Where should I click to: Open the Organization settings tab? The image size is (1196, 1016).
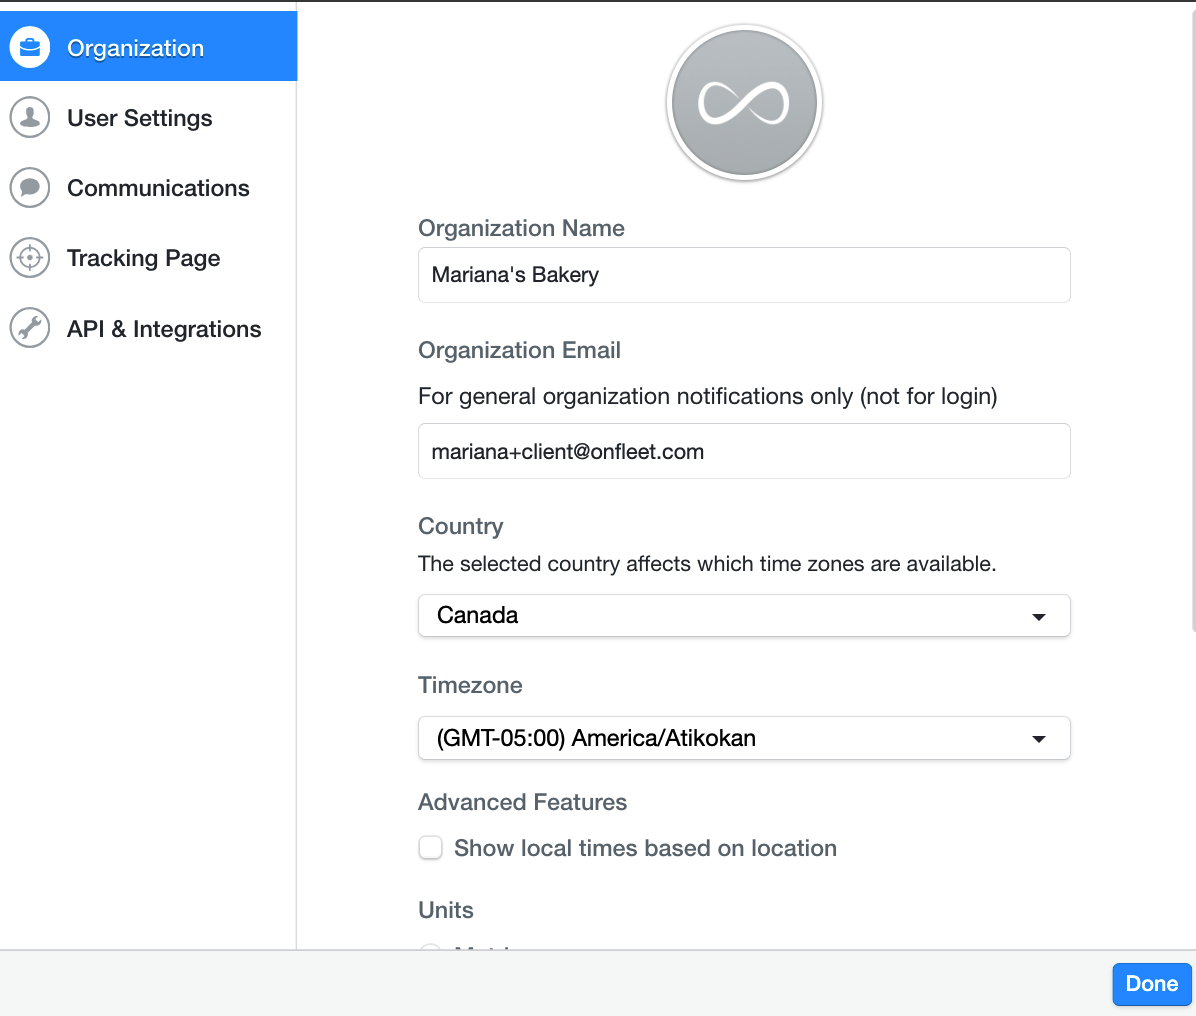coord(148,47)
